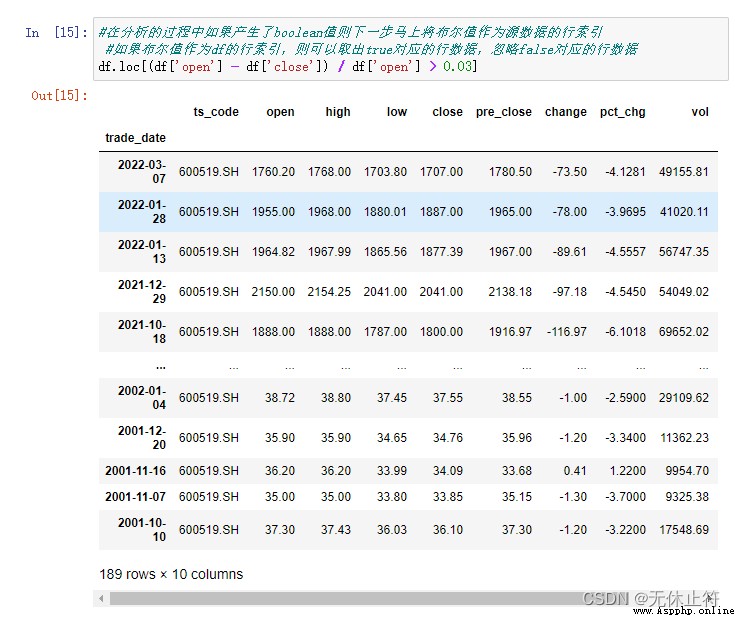
Task: Click change value -97.18
Action: (x=570, y=291)
